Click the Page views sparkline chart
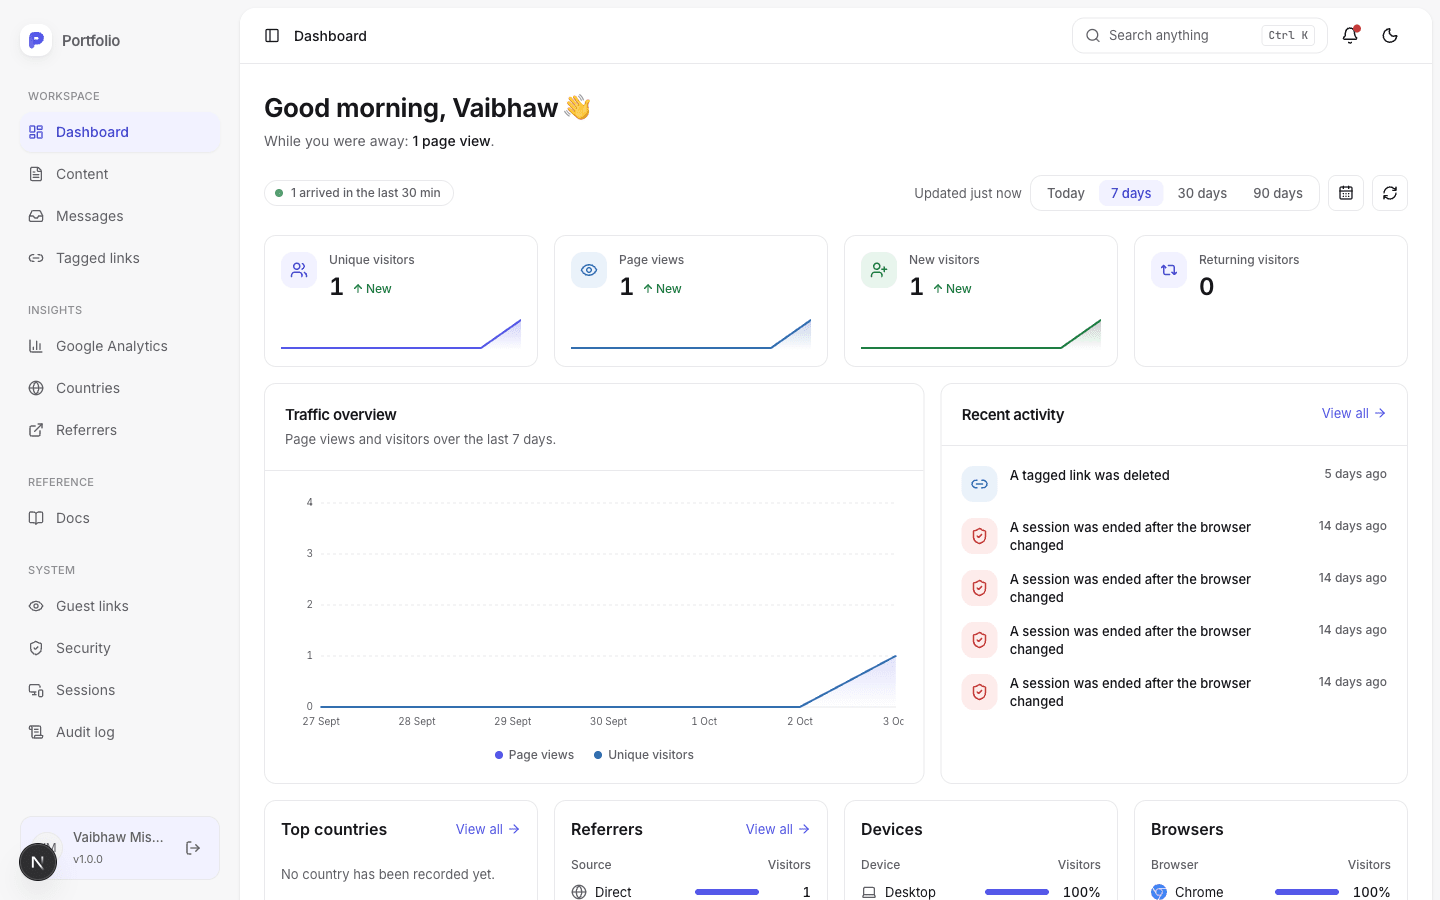 point(691,334)
